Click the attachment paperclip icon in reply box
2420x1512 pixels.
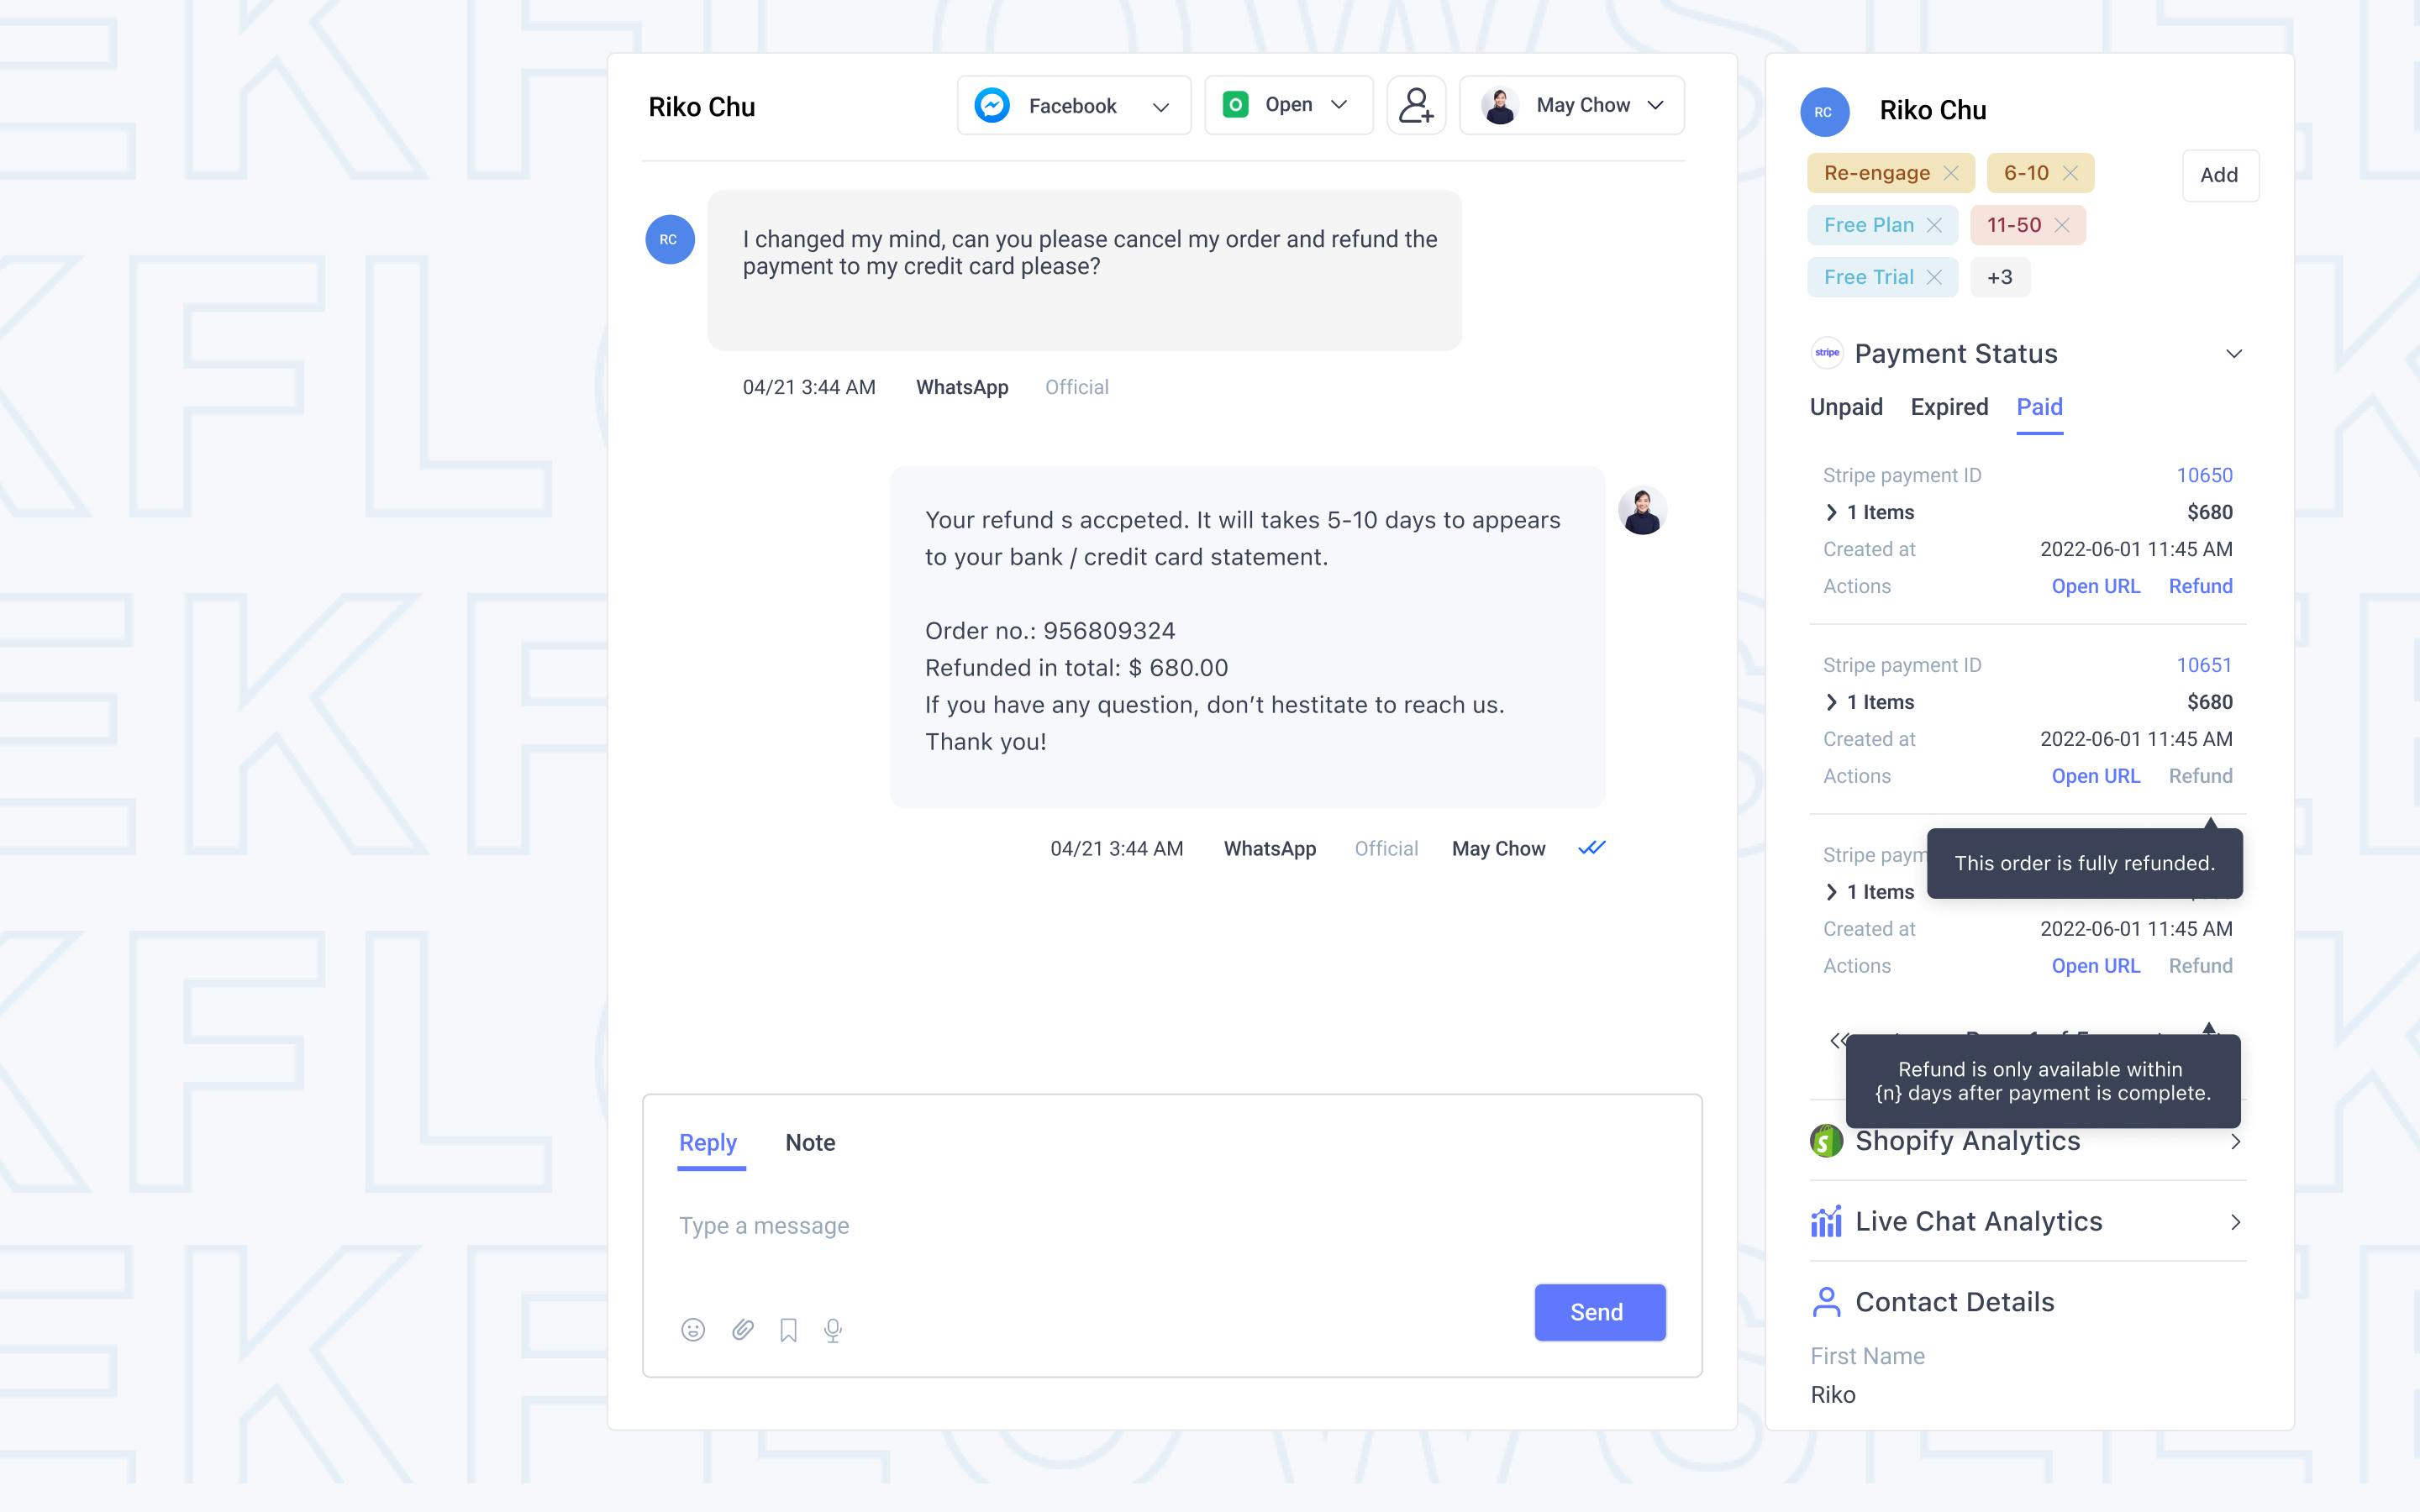coord(740,1329)
